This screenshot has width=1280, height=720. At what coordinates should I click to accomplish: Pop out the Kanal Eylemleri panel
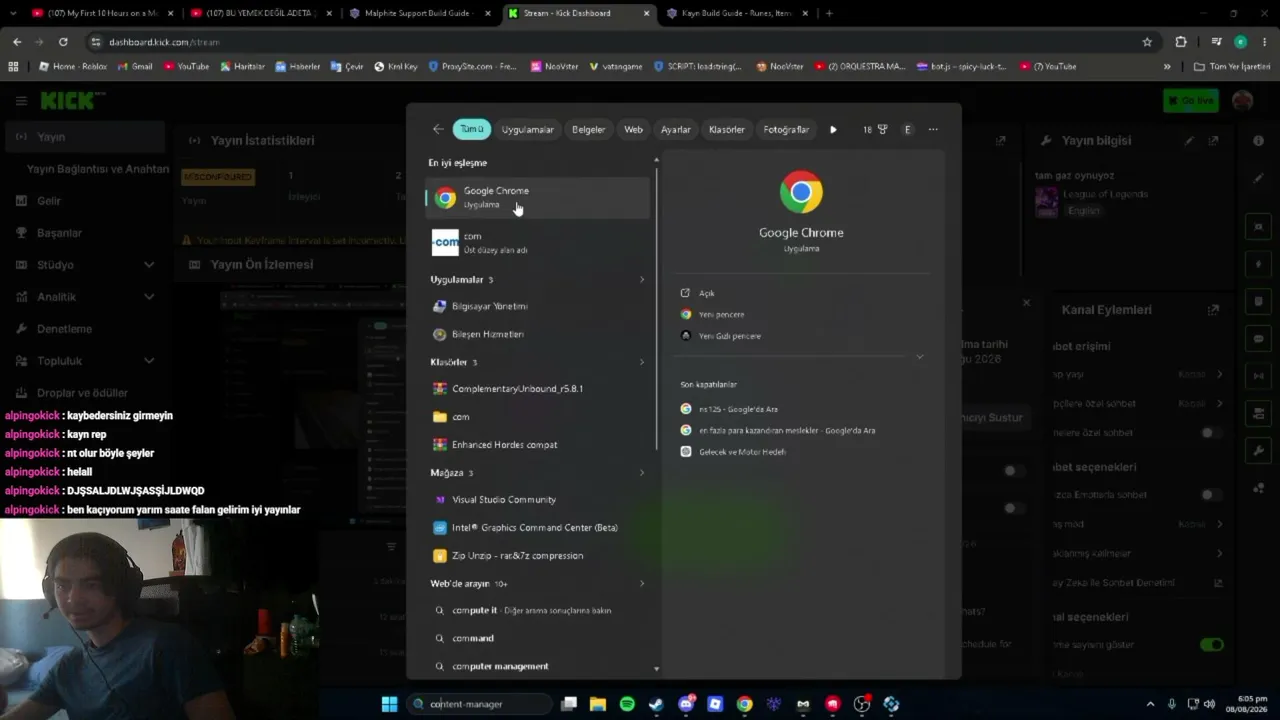pos(1213,310)
